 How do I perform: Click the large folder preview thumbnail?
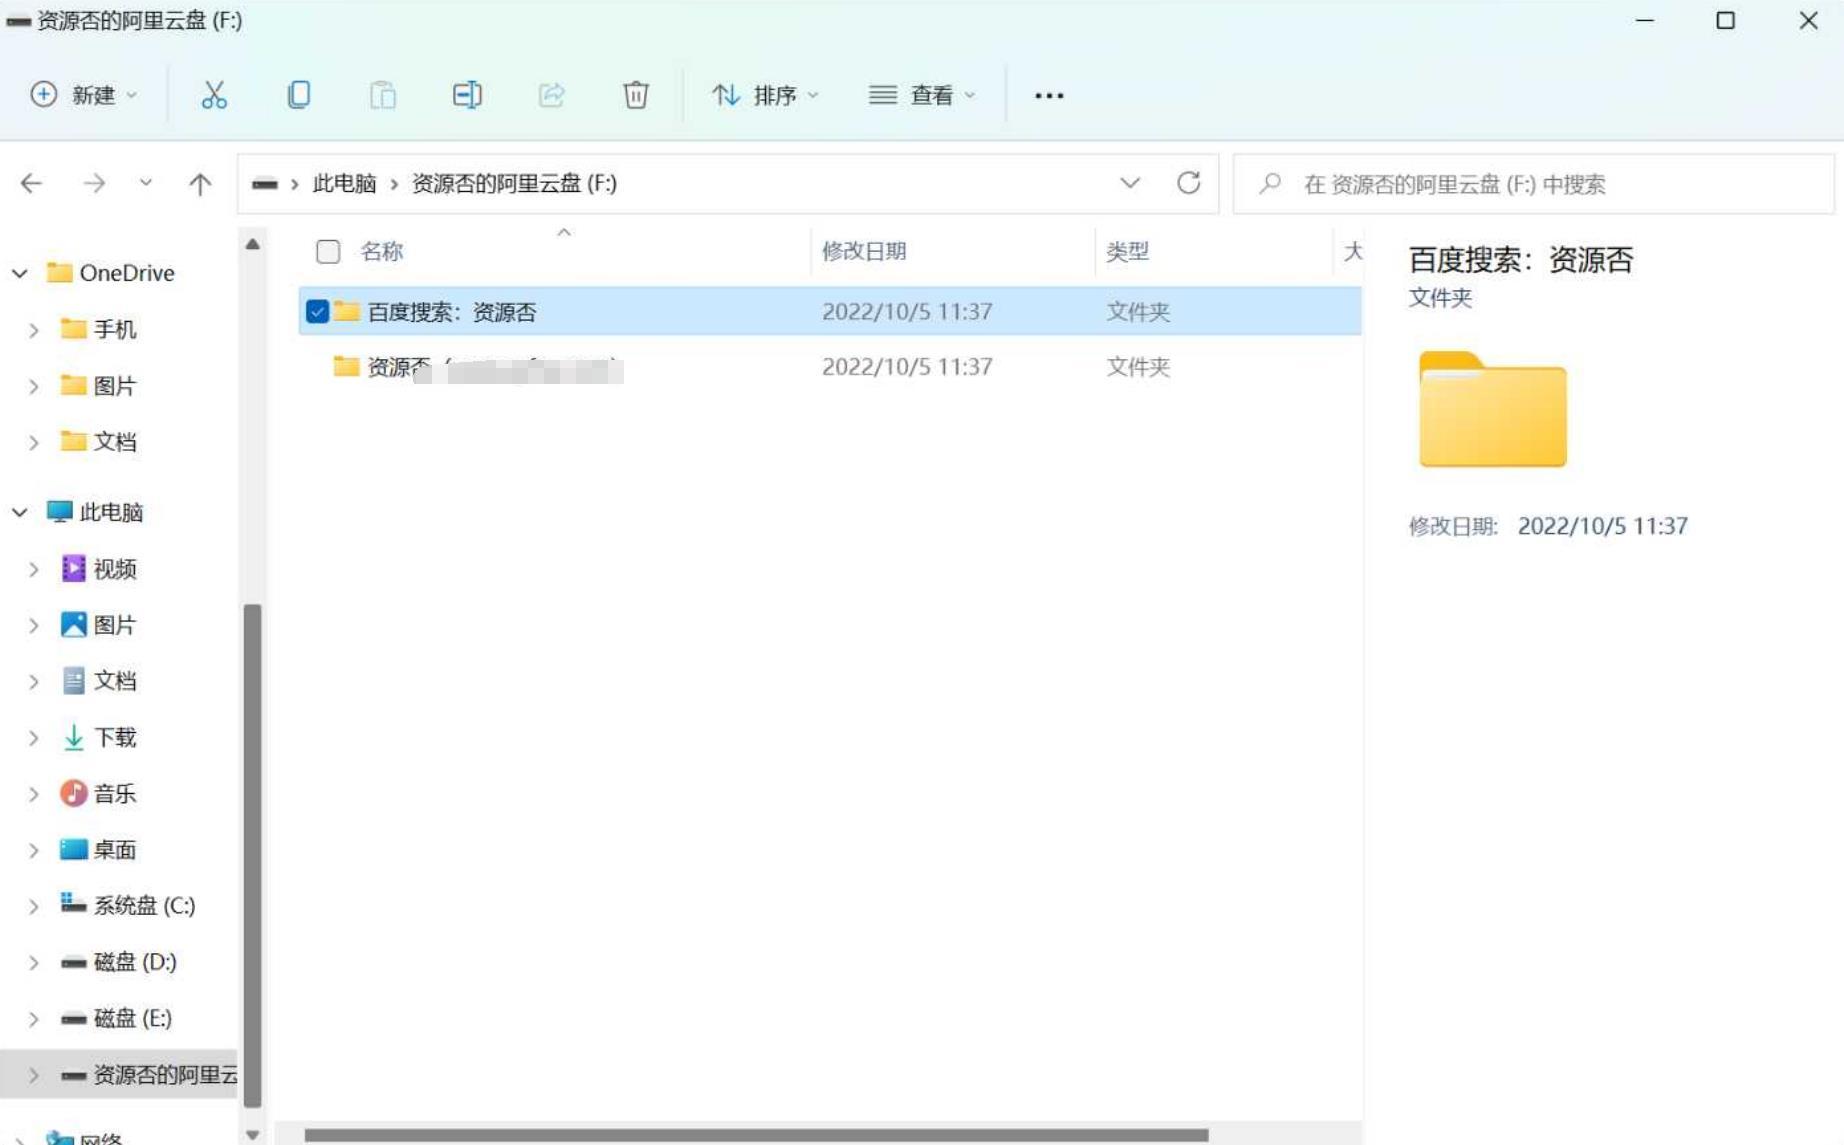1492,409
